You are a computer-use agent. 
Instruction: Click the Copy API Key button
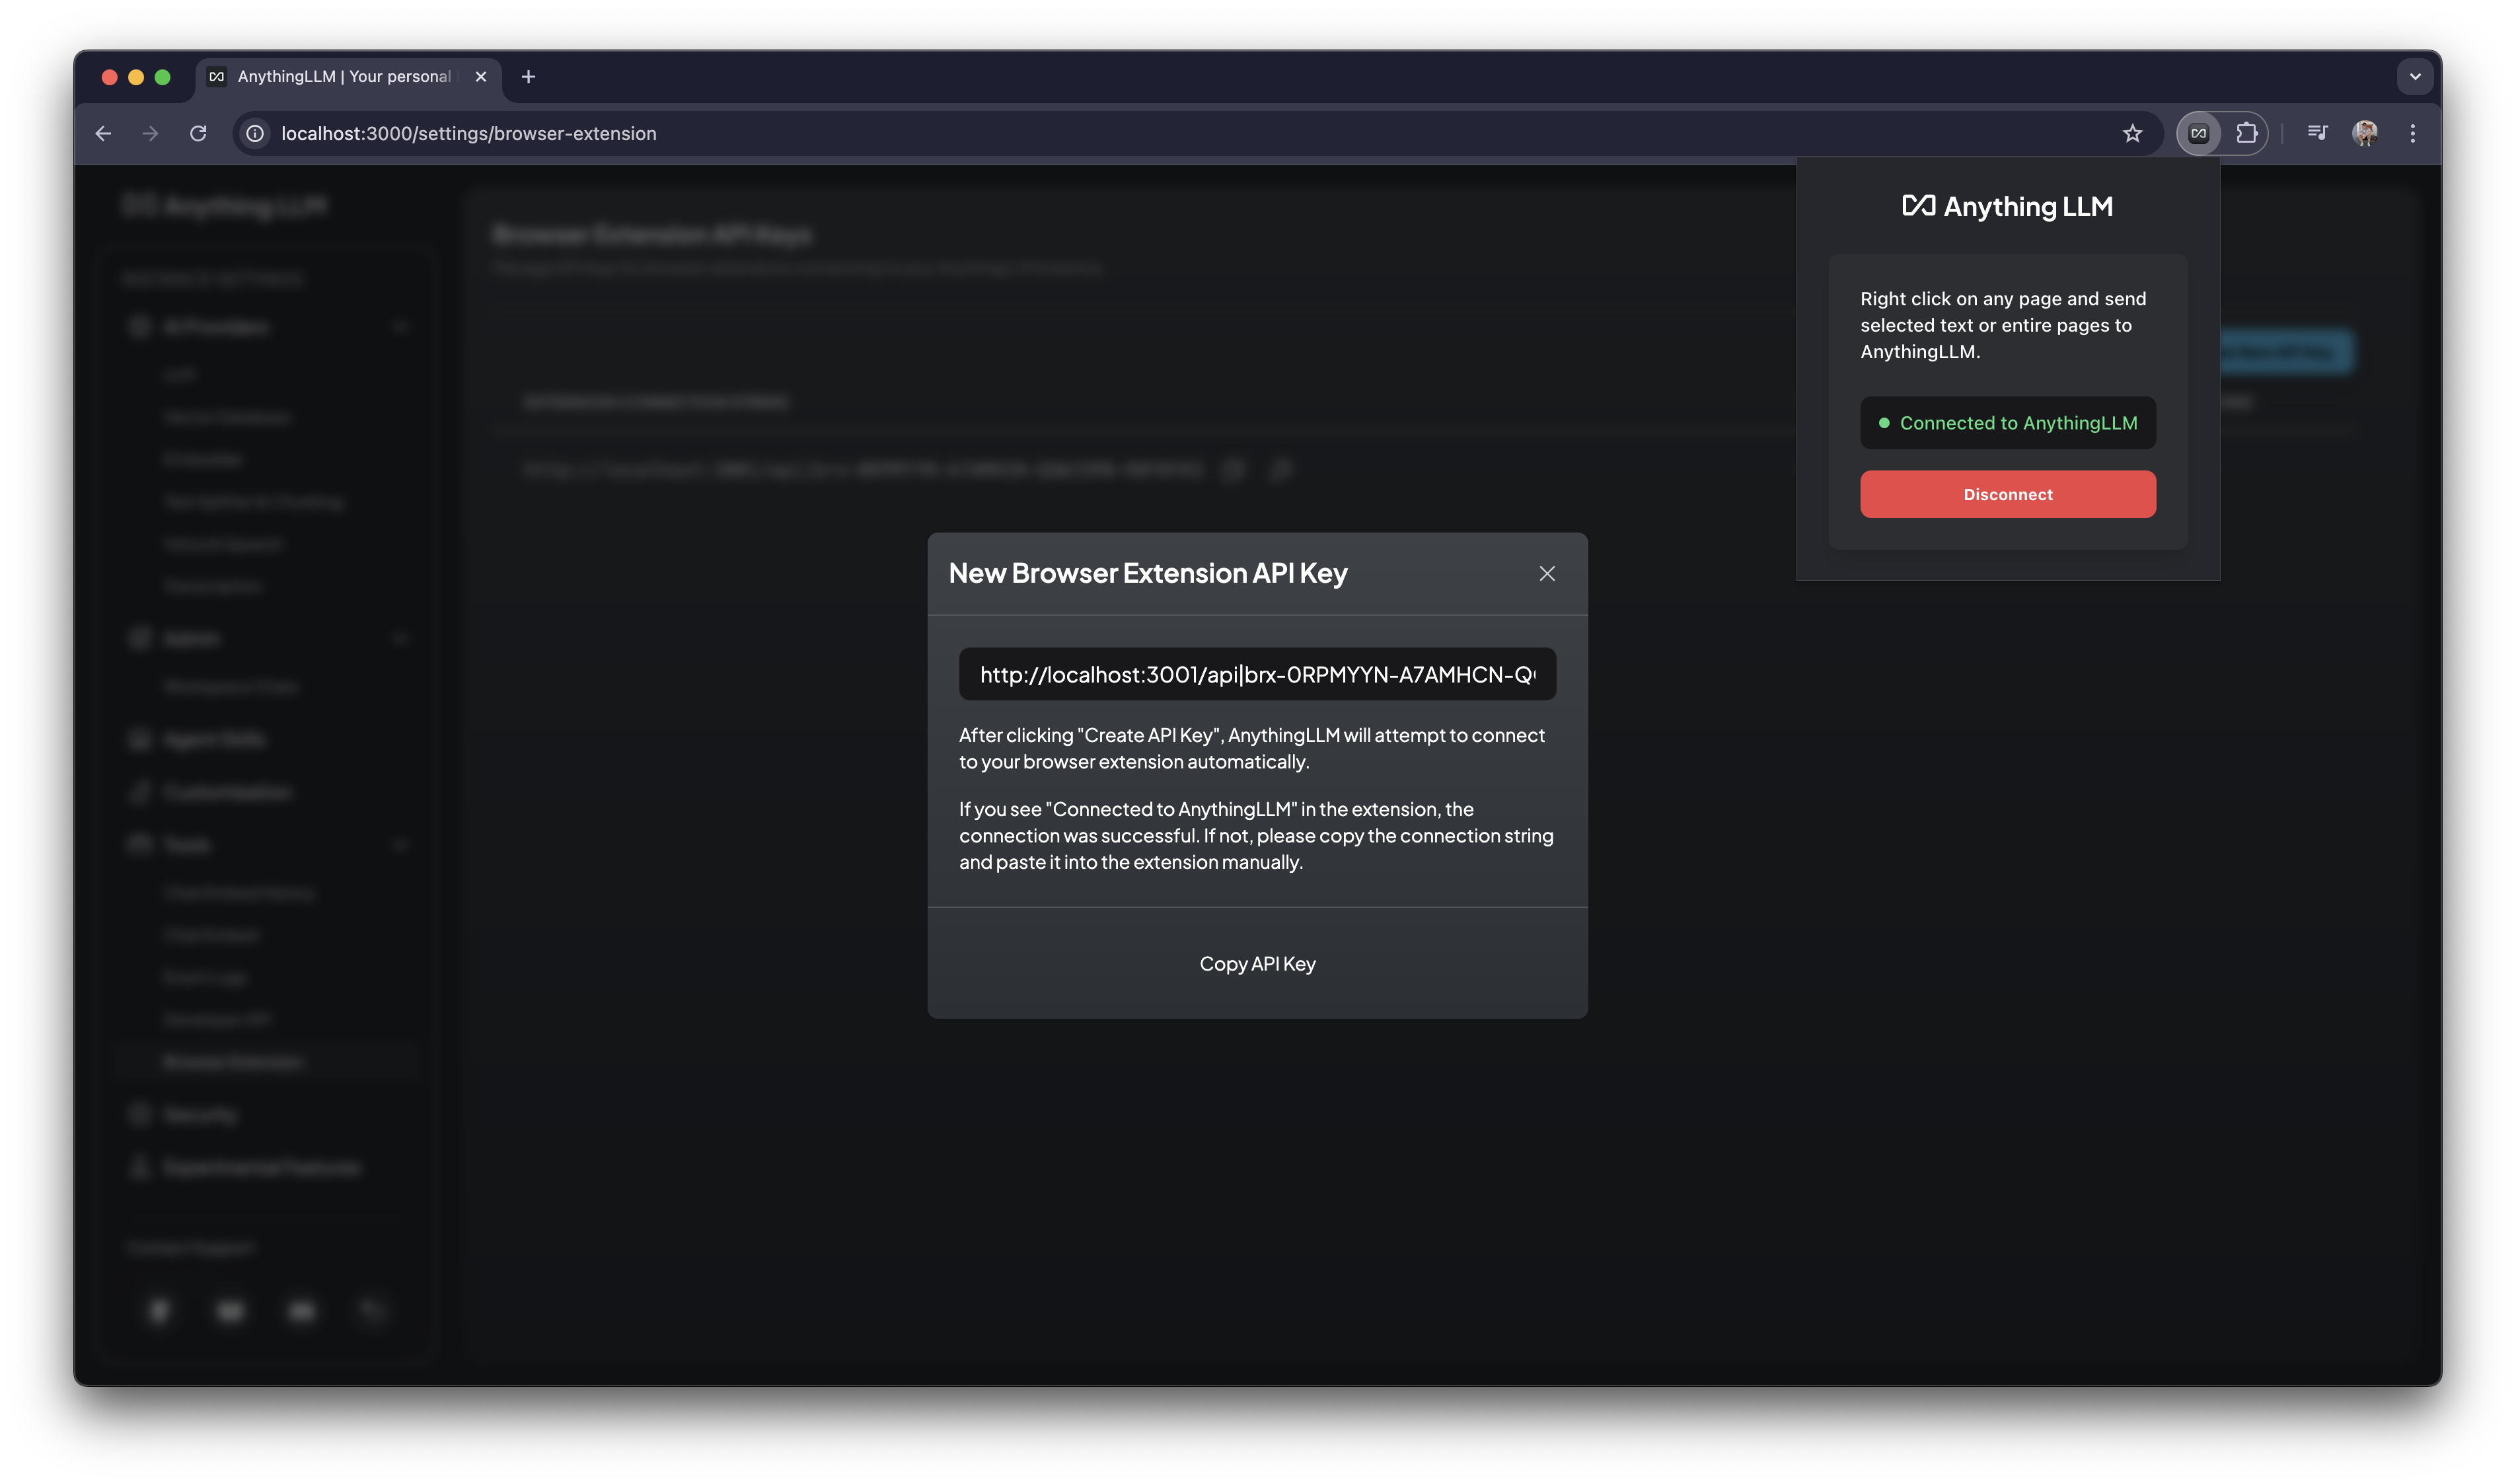[x=1257, y=963]
